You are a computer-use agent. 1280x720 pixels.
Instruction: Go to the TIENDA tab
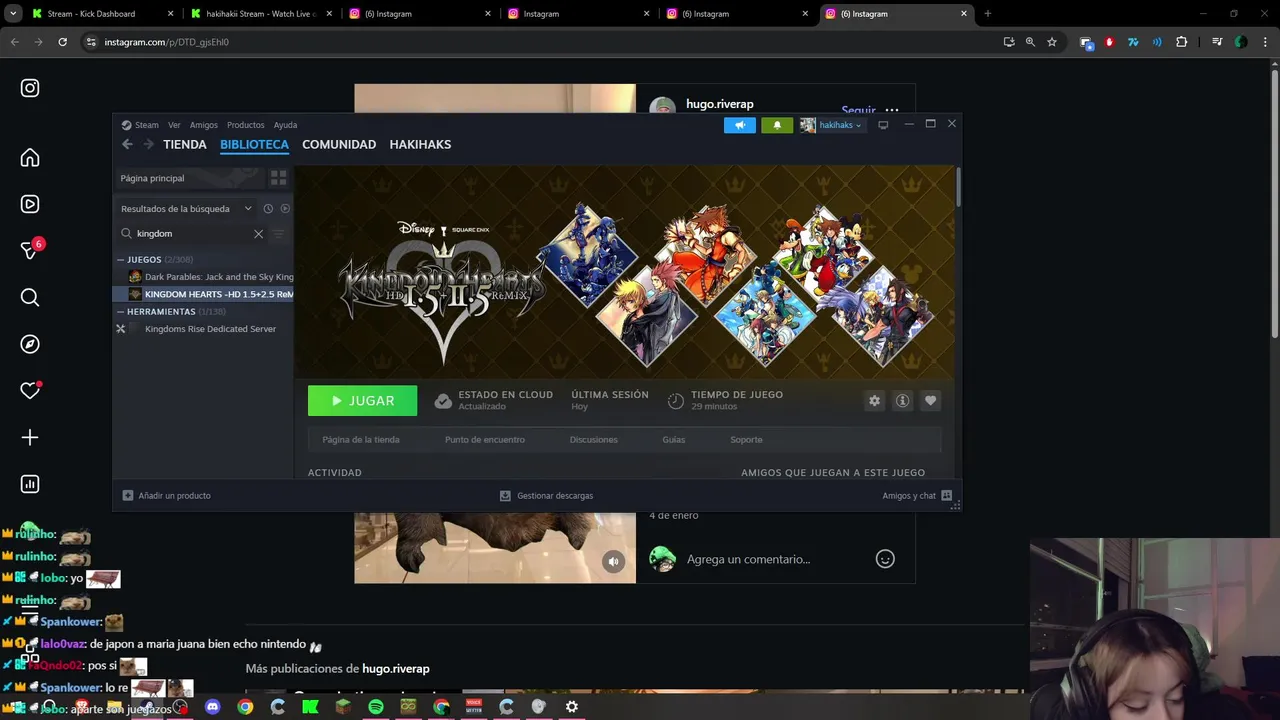(185, 144)
